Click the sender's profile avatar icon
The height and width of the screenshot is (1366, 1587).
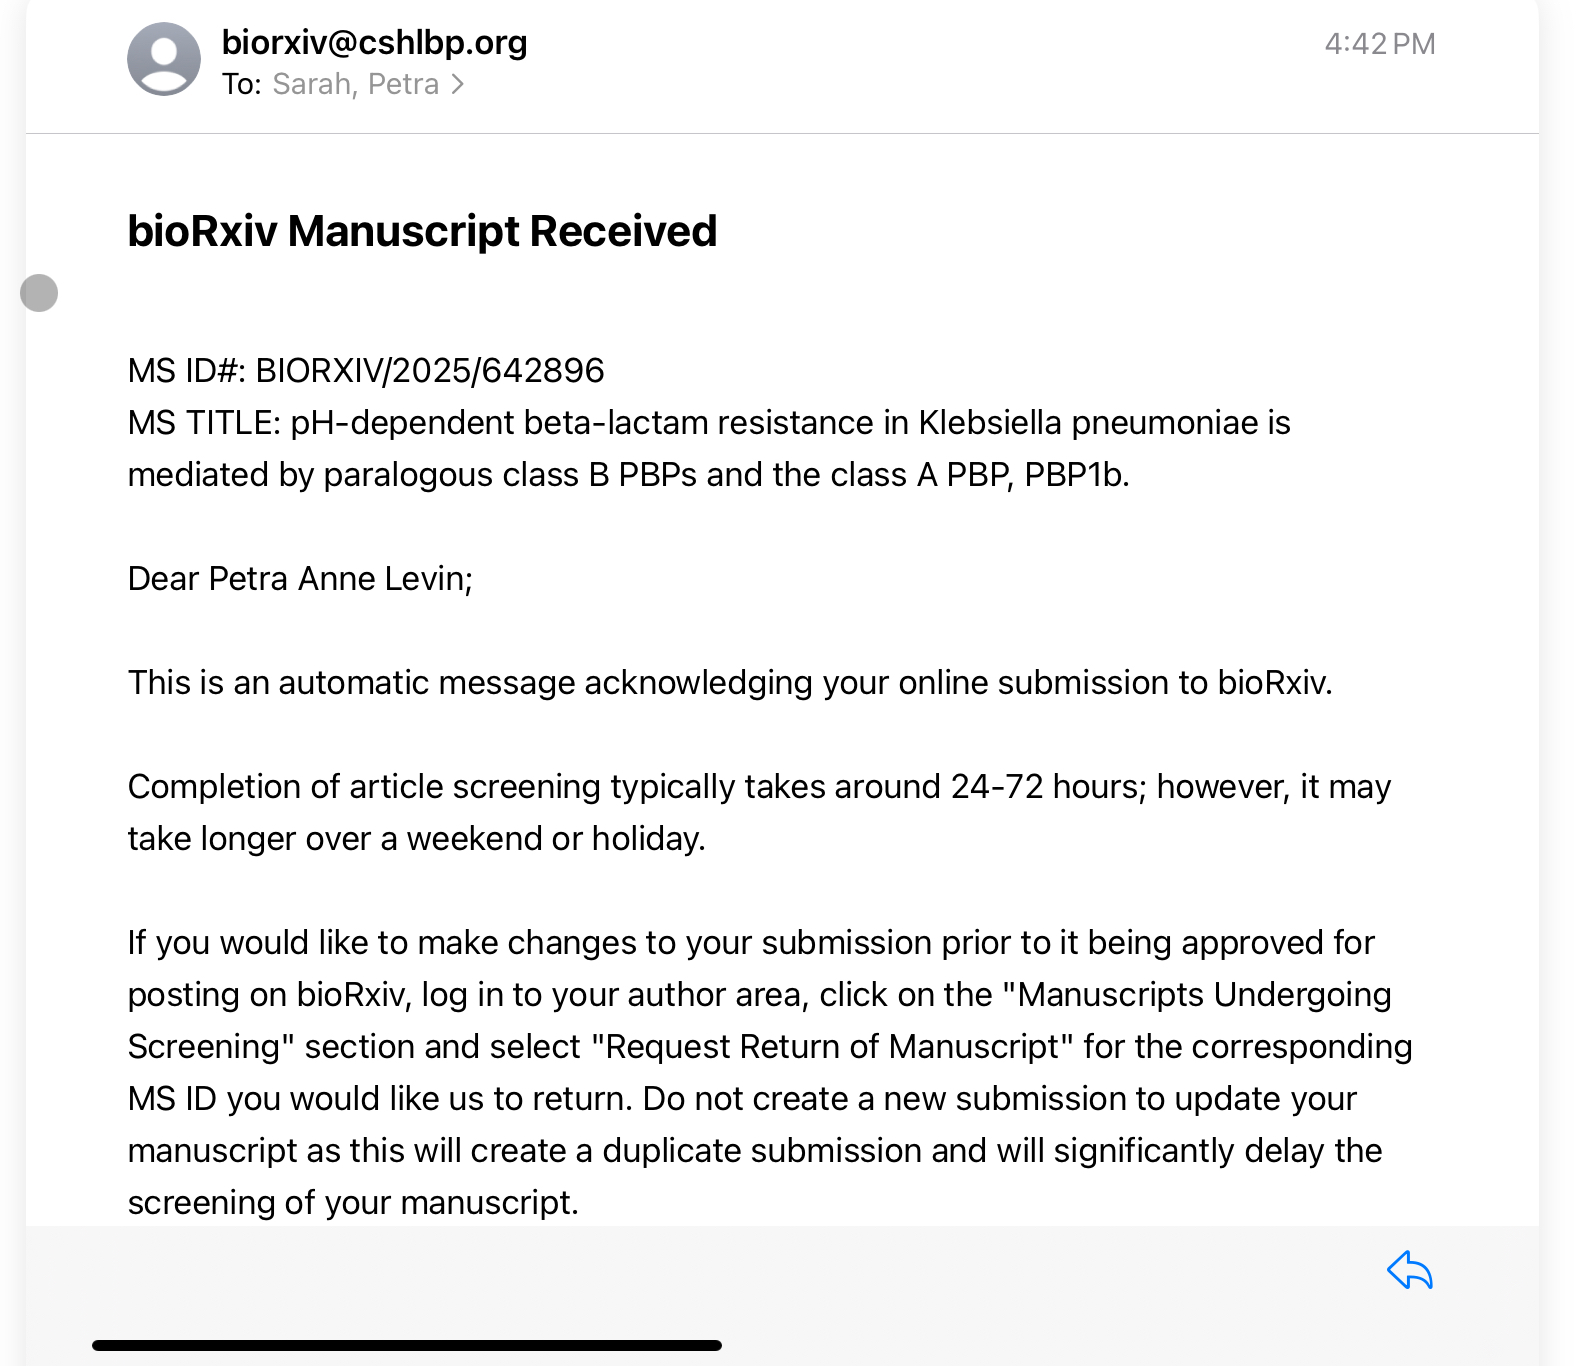coord(164,59)
